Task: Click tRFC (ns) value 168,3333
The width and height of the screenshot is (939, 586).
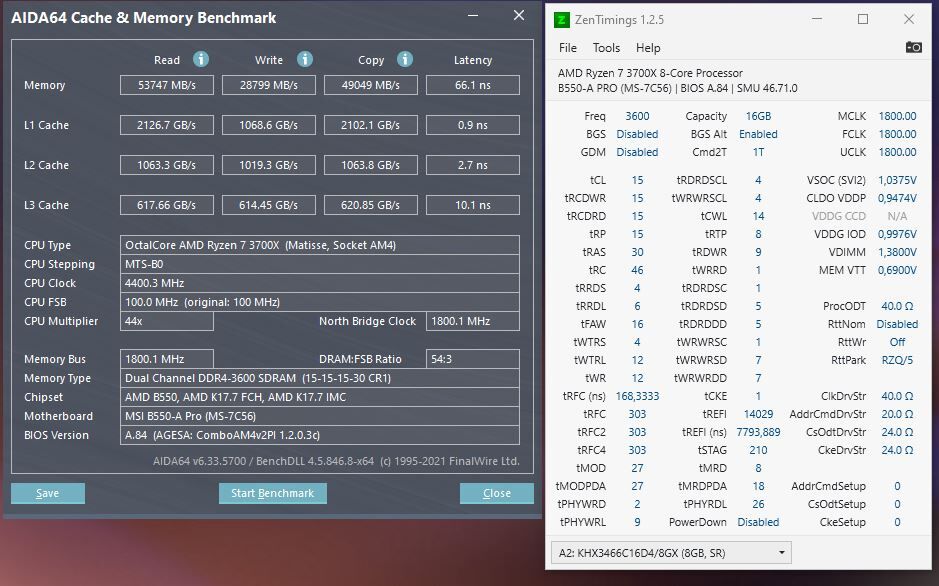Action: (x=637, y=396)
